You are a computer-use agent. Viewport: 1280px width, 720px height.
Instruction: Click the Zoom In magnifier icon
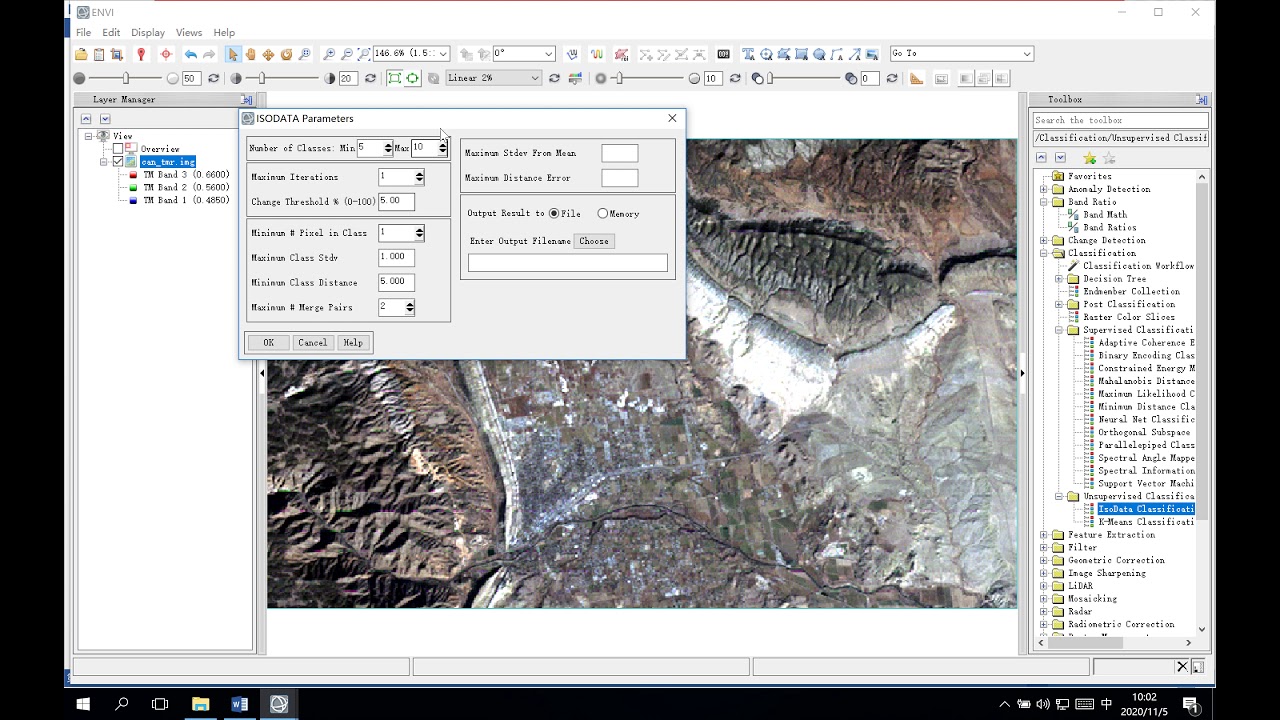(x=329, y=54)
